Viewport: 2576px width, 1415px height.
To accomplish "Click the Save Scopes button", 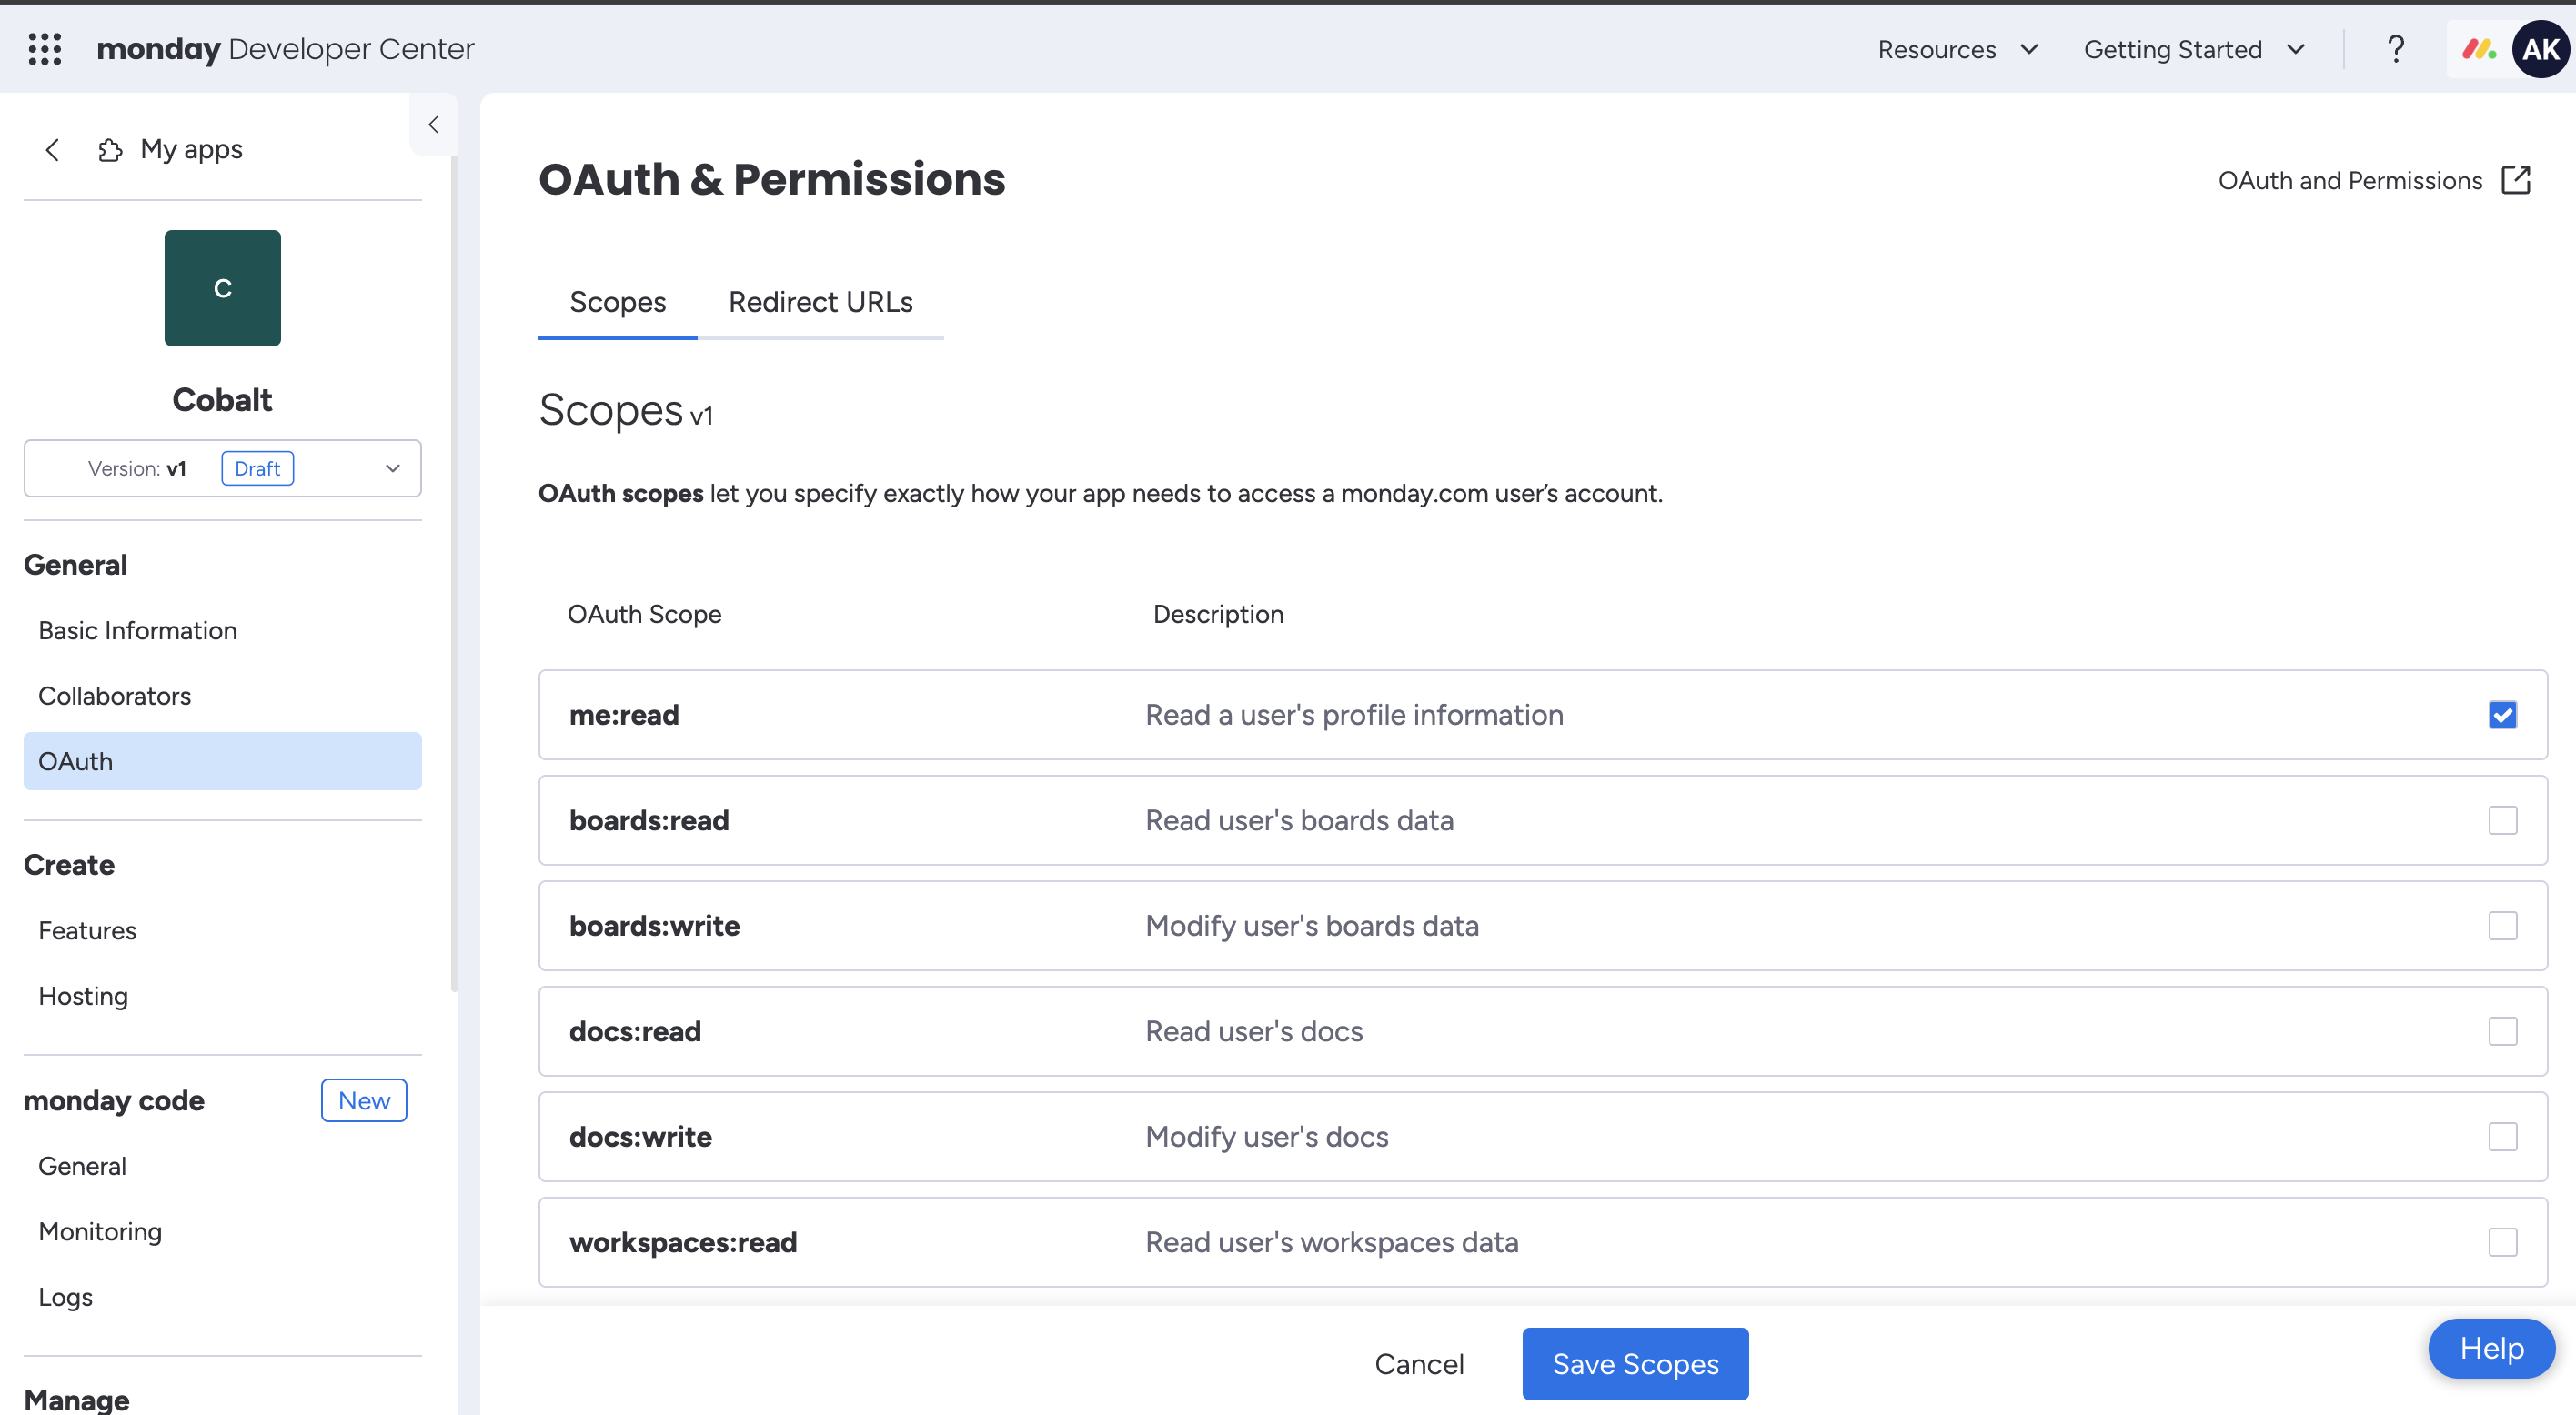I will click(x=1634, y=1363).
